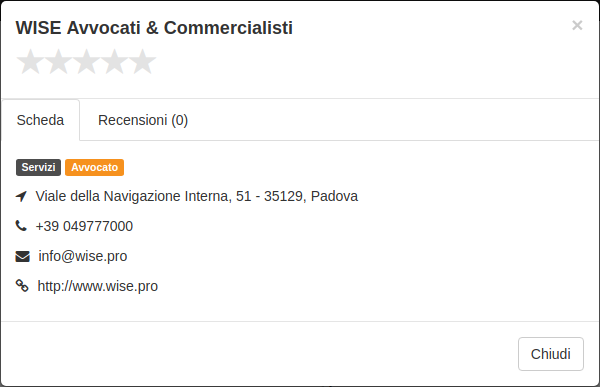Rate with the second star
The width and height of the screenshot is (600, 387).
(x=58, y=61)
